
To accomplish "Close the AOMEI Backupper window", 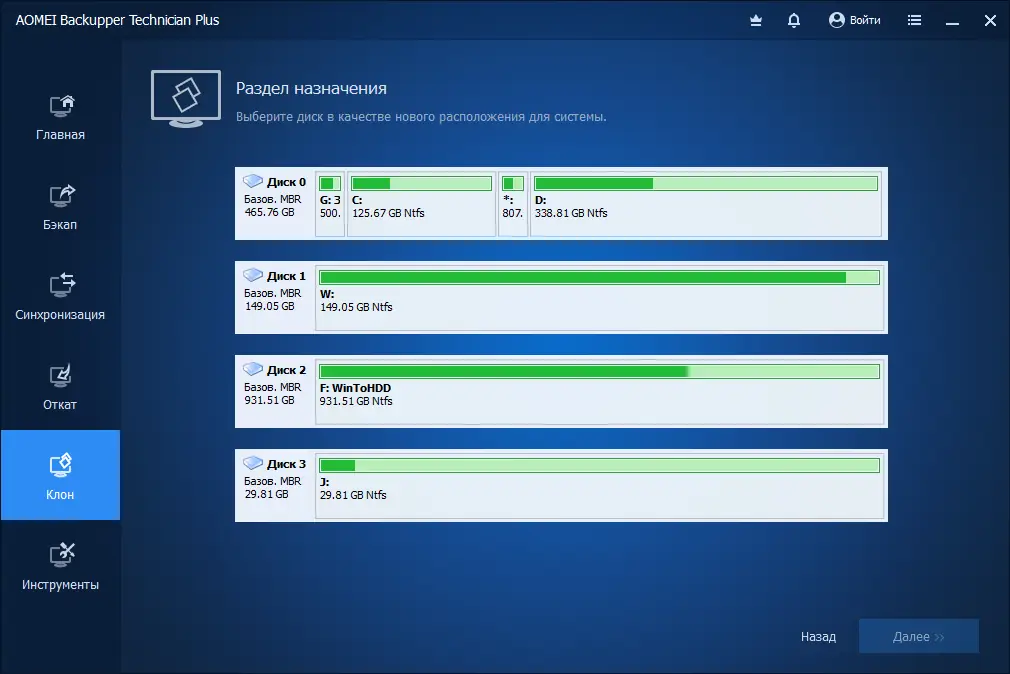I will click(x=990, y=21).
